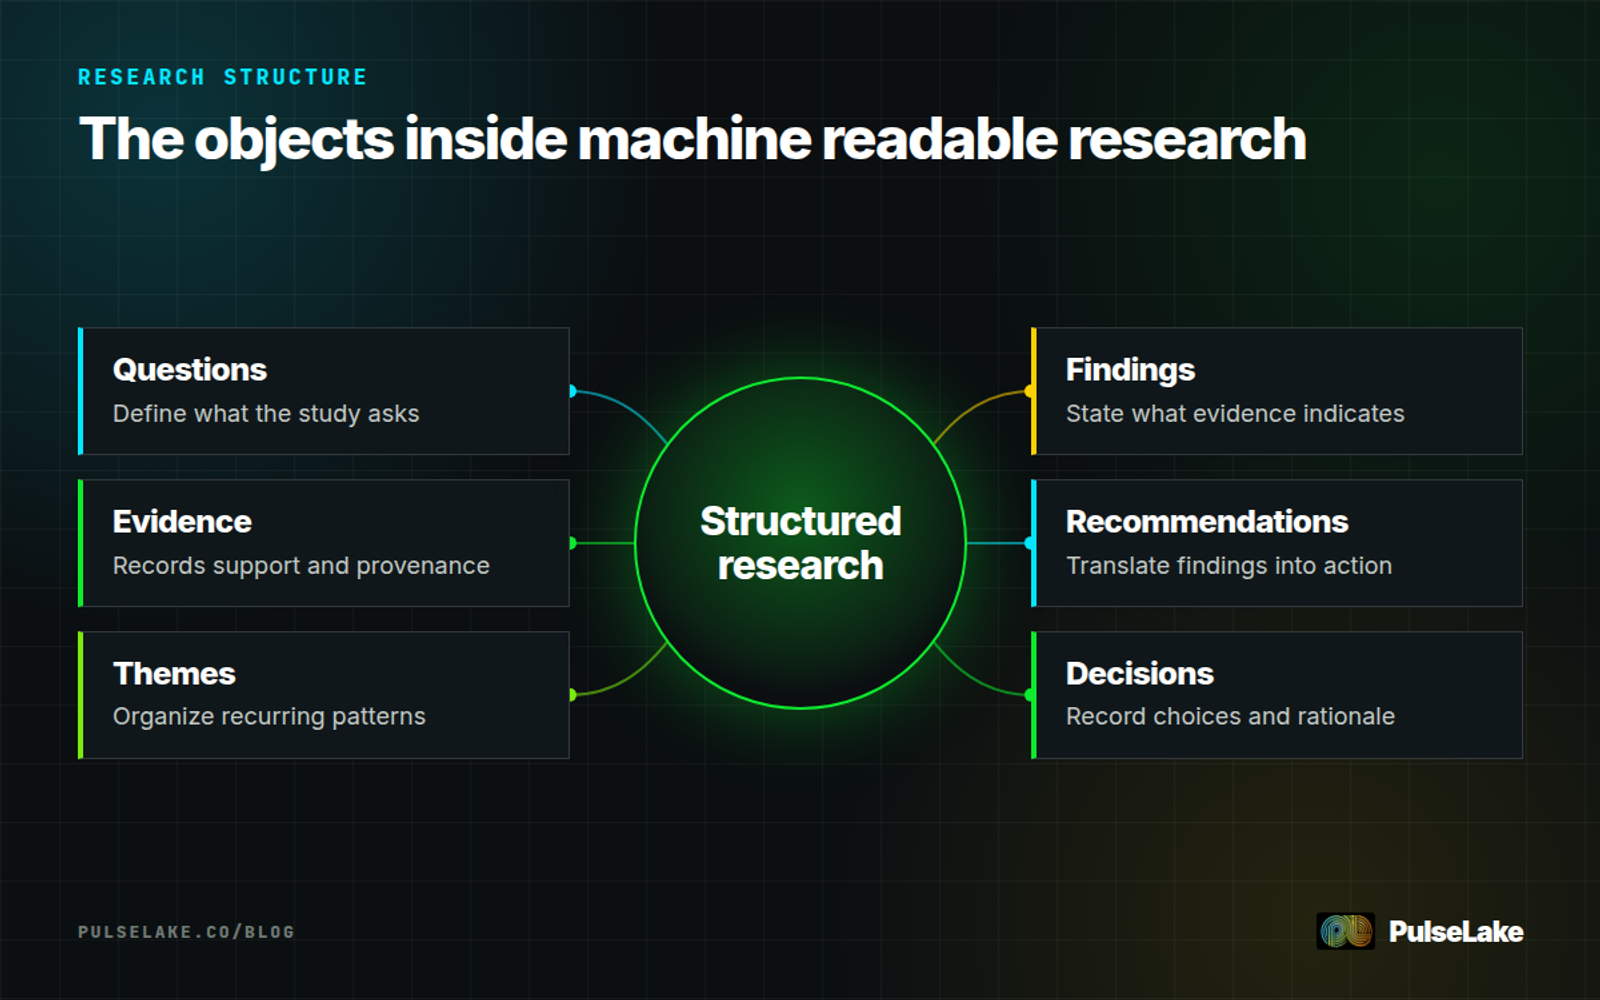This screenshot has height=1000, width=1600.
Task: Select the Questions card heading
Action: tap(189, 369)
